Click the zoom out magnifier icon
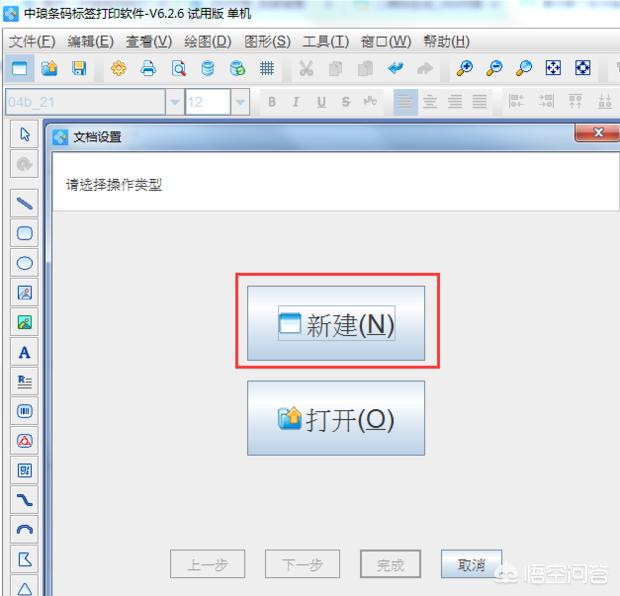620x596 pixels. [494, 68]
